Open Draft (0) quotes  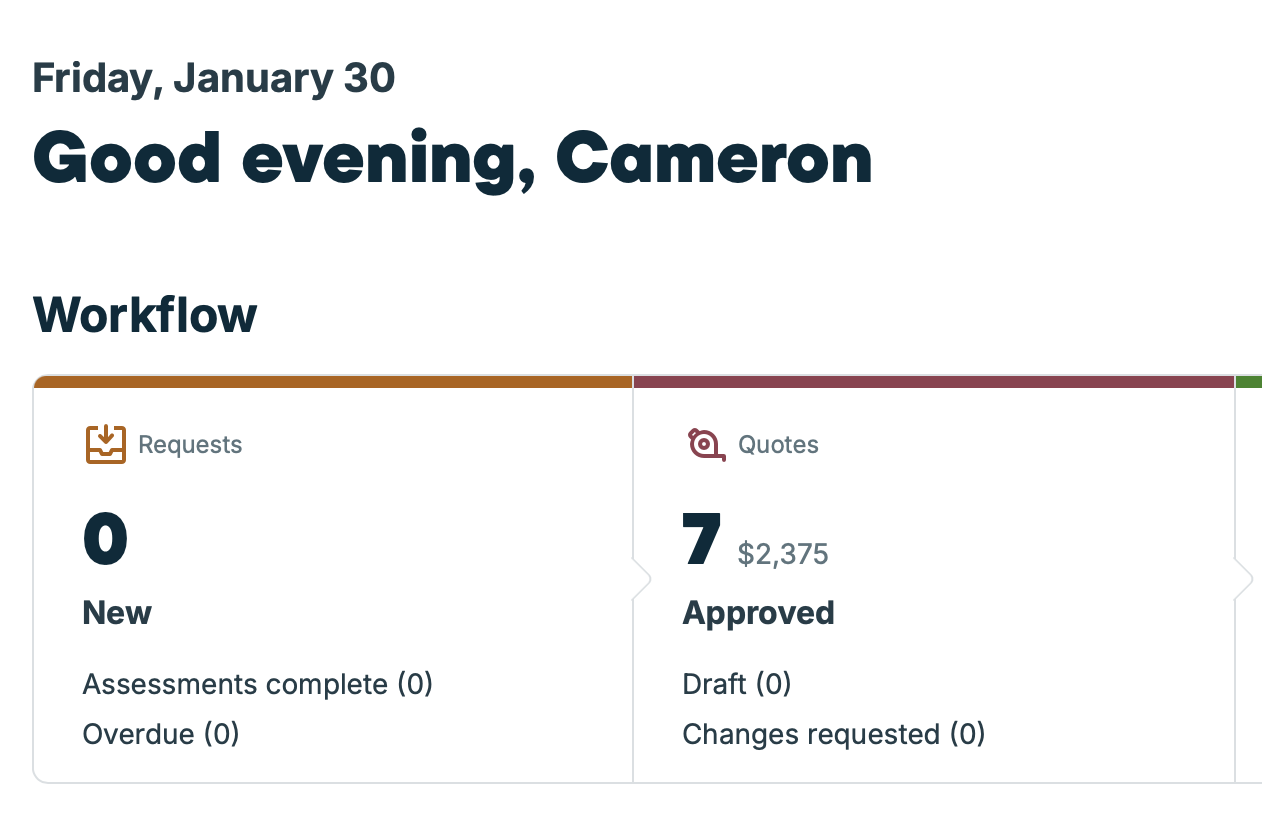(736, 684)
